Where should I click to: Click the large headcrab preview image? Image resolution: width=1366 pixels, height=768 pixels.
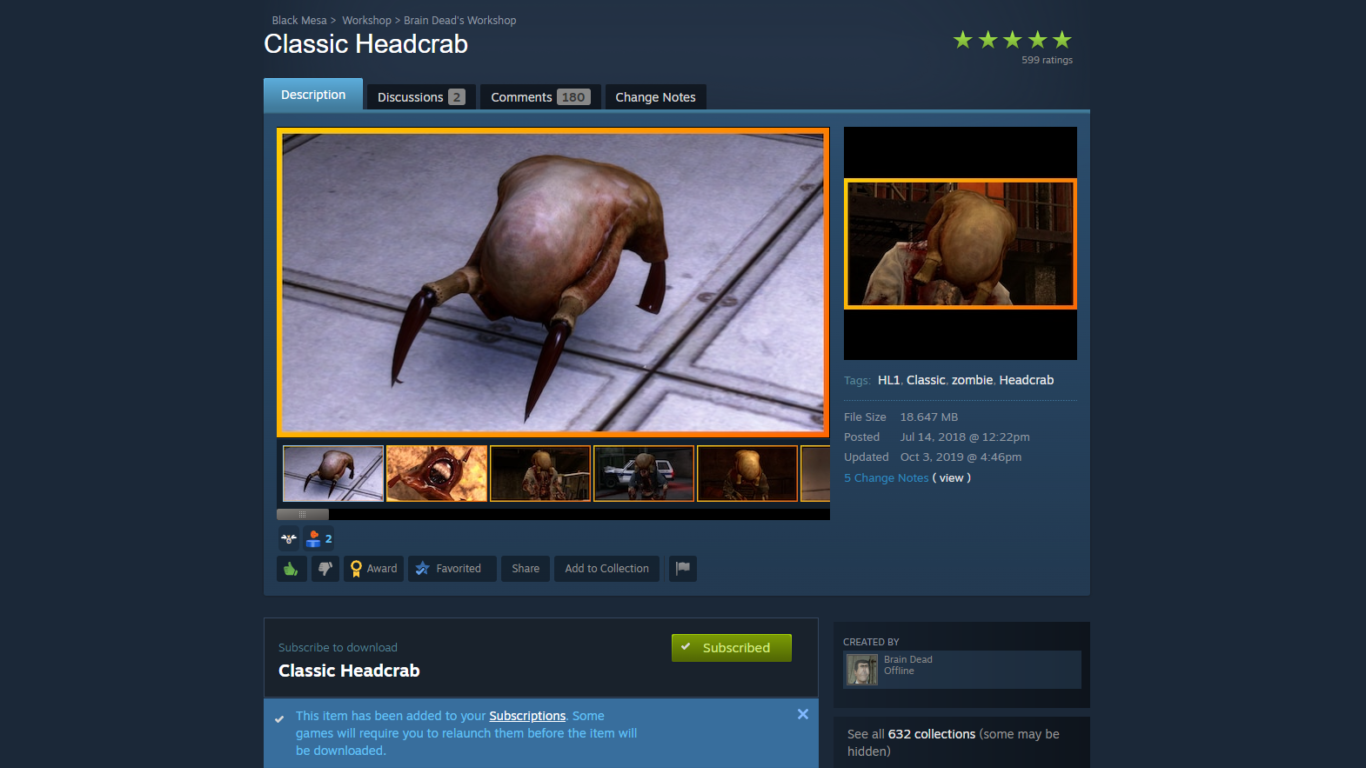coord(553,282)
